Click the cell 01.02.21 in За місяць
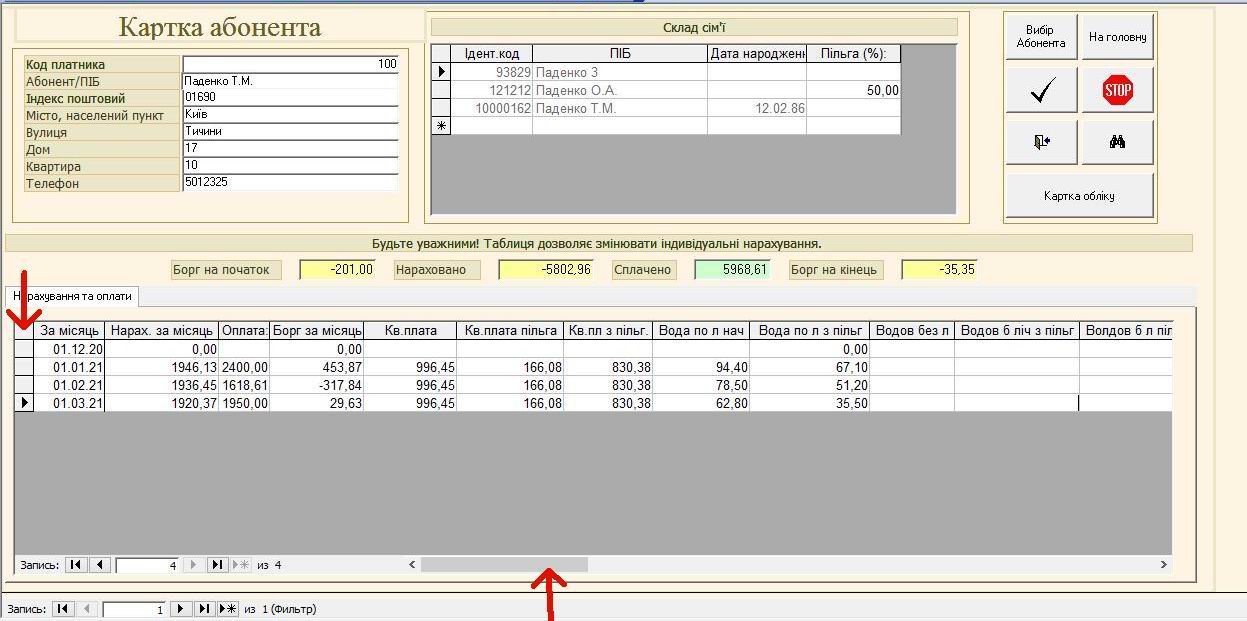The image size is (1247, 621). tap(70, 385)
